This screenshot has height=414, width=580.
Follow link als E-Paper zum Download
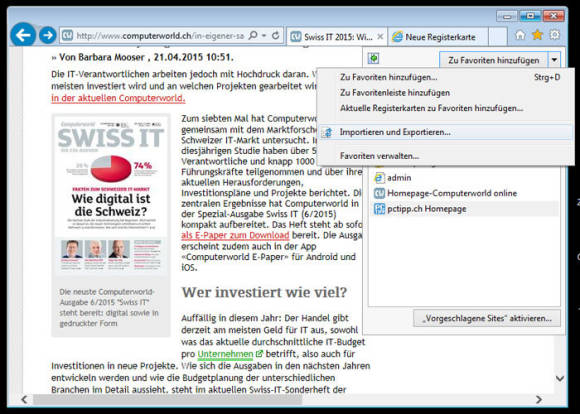[x=235, y=236]
